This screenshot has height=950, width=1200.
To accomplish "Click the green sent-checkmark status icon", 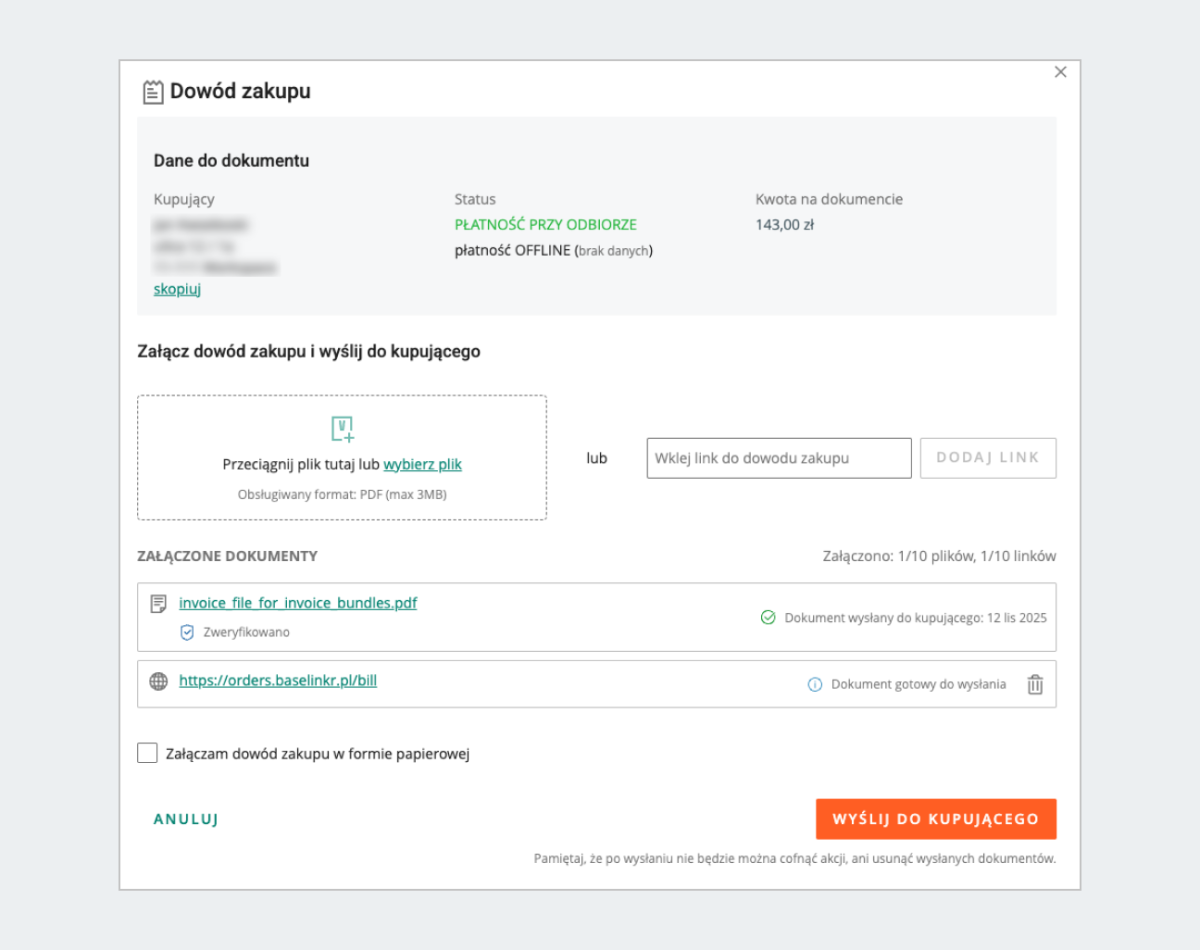I will (768, 618).
